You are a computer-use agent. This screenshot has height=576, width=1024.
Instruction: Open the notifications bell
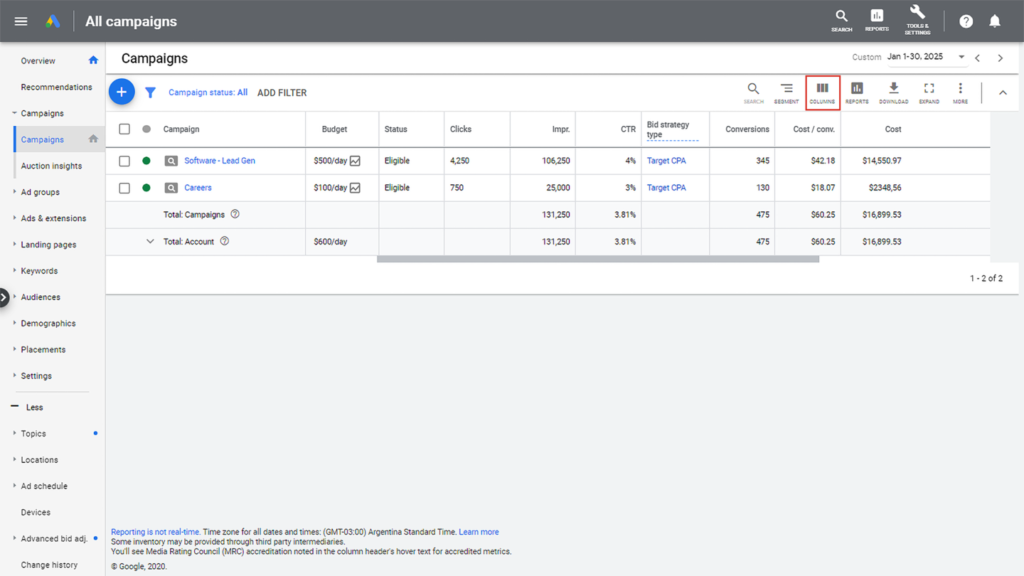[994, 21]
